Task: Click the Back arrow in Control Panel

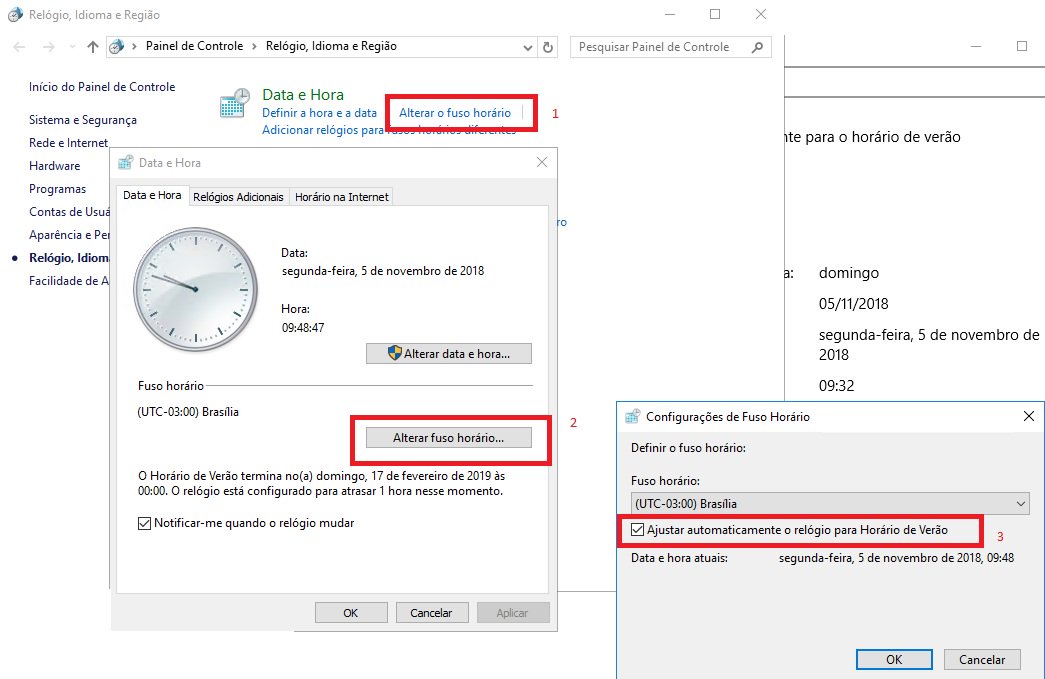Action: point(19,47)
